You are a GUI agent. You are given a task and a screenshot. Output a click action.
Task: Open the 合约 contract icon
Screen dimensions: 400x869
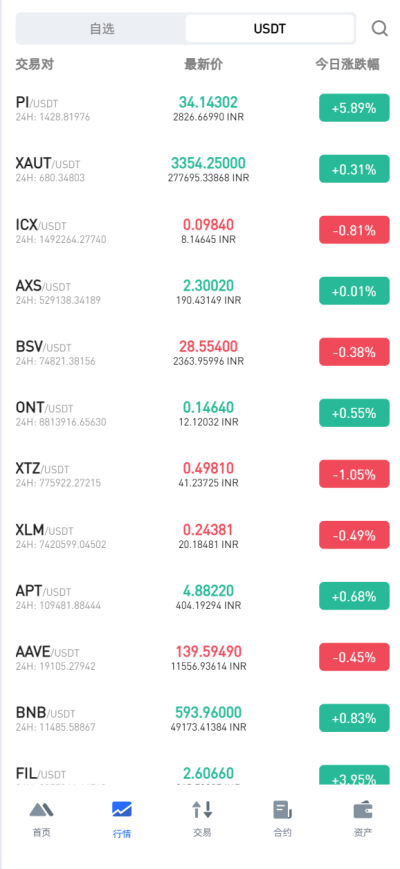click(283, 810)
